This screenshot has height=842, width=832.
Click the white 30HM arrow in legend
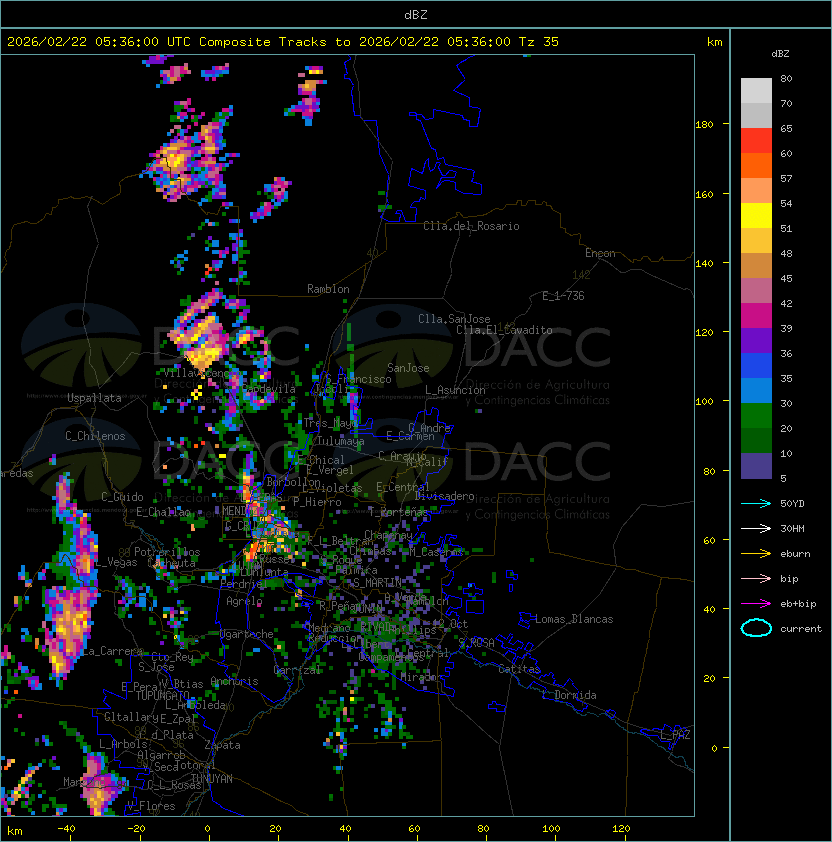(756, 528)
